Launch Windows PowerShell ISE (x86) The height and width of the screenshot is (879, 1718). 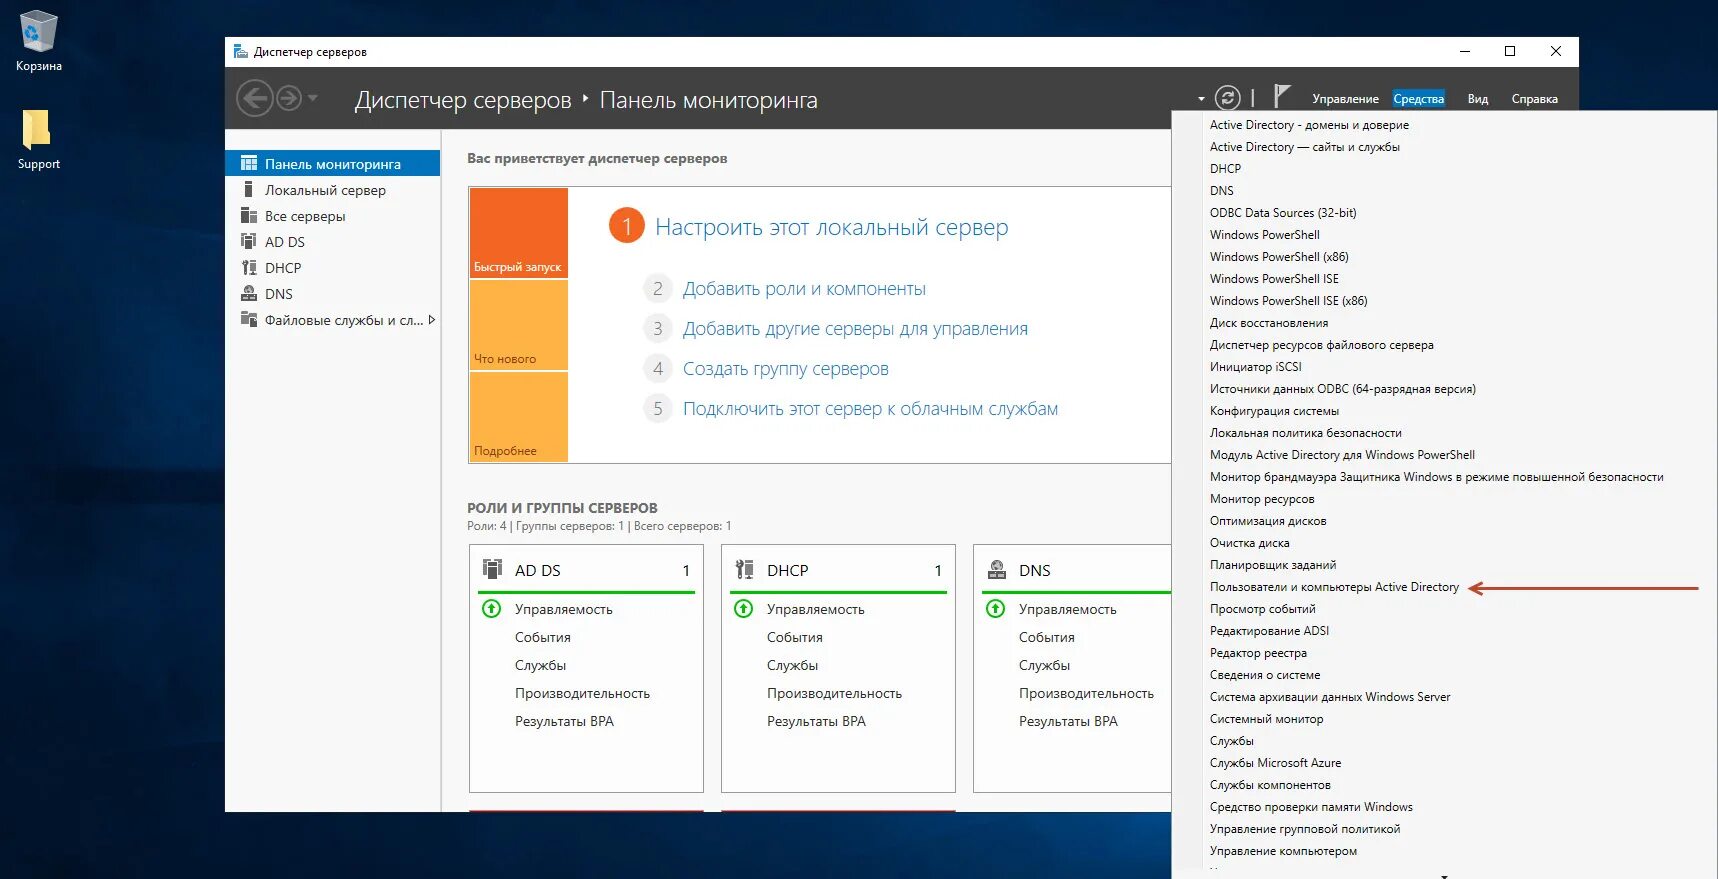tap(1288, 301)
